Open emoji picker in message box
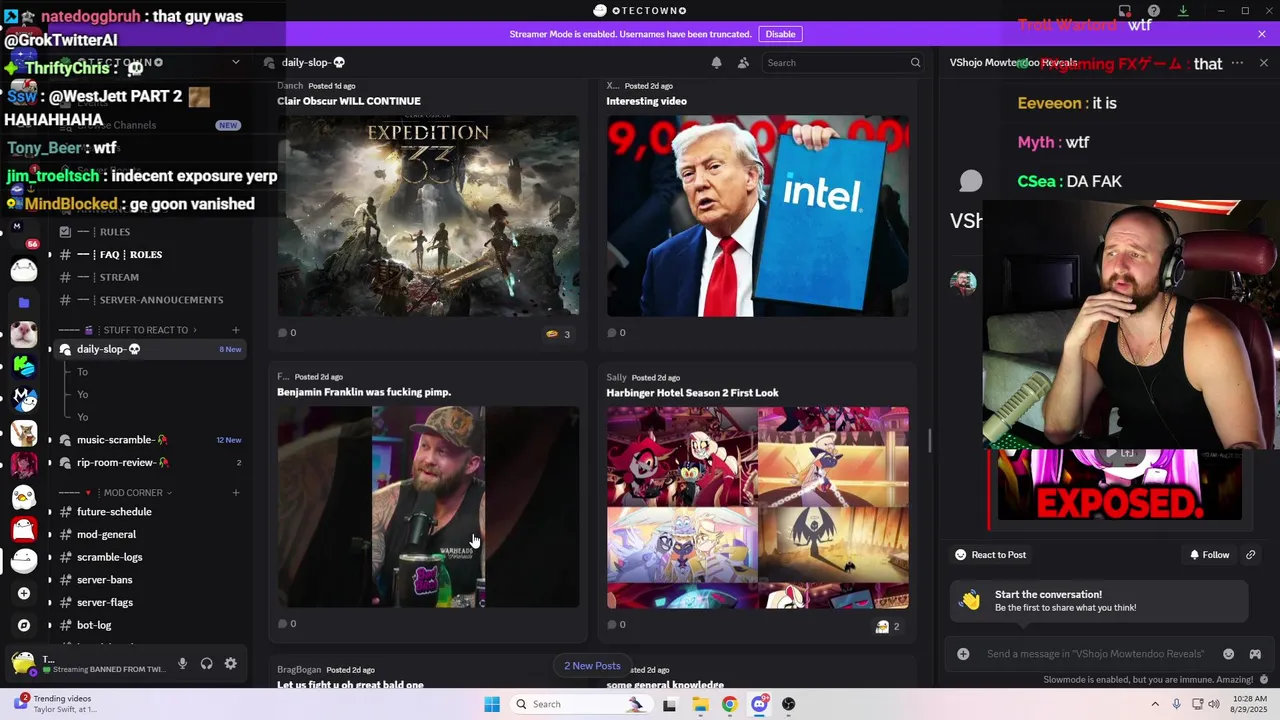 1229,654
